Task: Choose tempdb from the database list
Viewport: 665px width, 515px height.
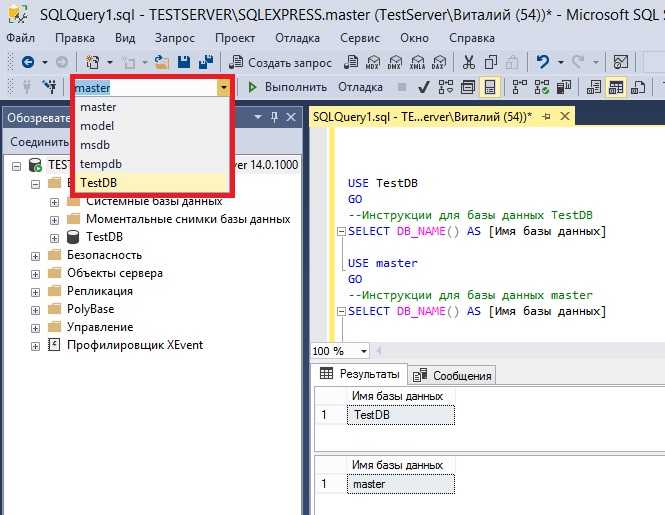Action: pos(100,163)
